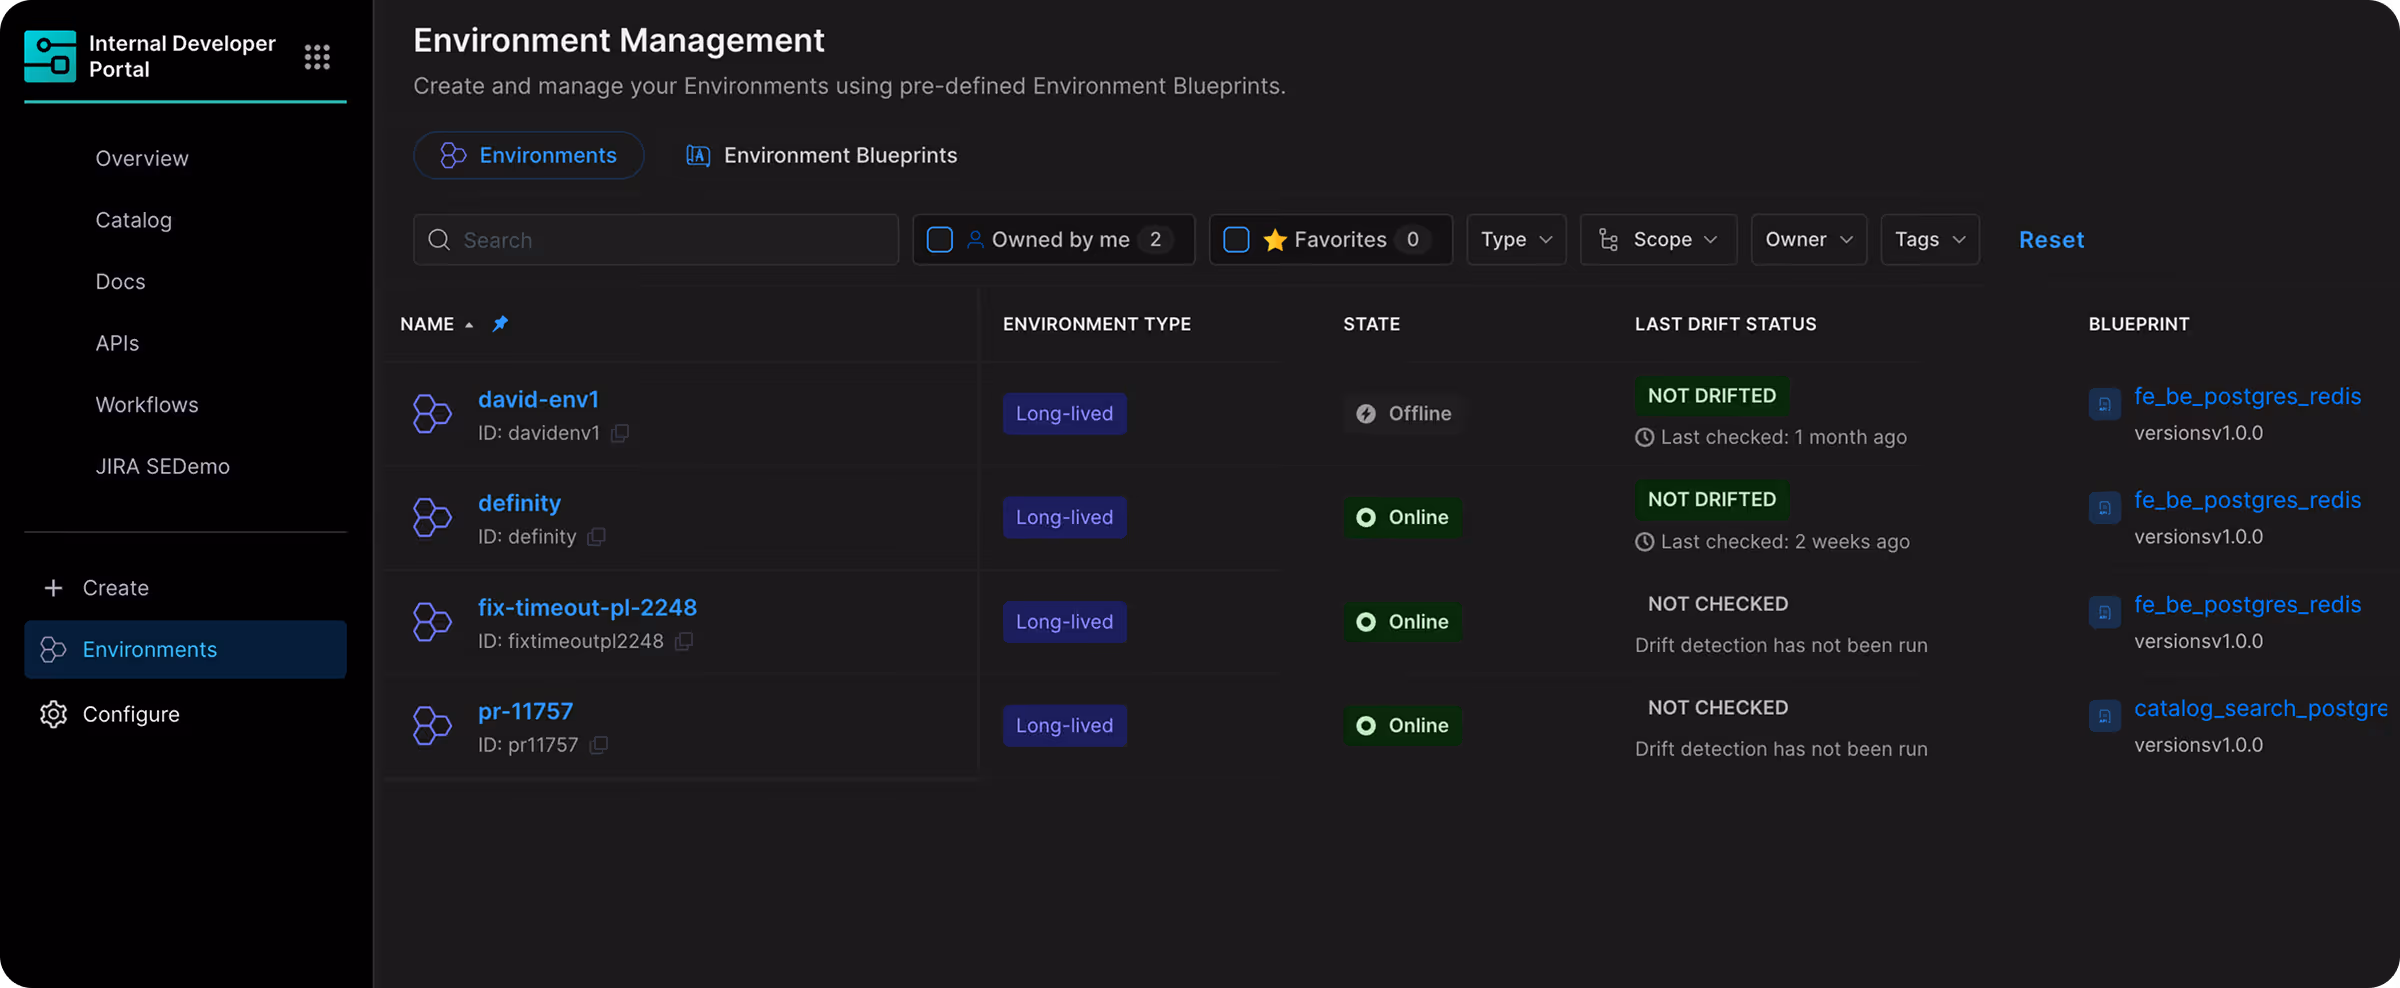
Task: Expand the Type filter dropdown
Action: click(x=1516, y=240)
